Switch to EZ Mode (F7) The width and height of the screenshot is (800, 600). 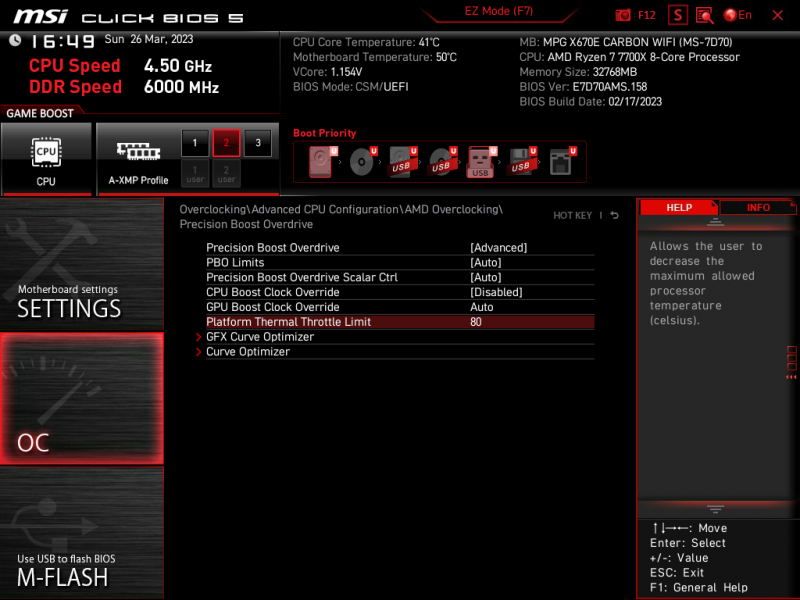pos(498,11)
